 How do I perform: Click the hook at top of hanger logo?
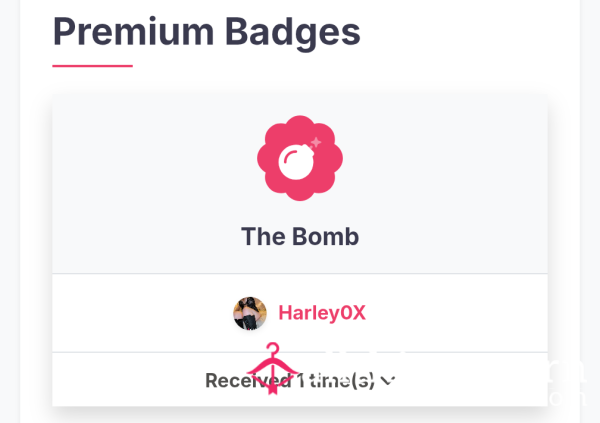pos(272,349)
